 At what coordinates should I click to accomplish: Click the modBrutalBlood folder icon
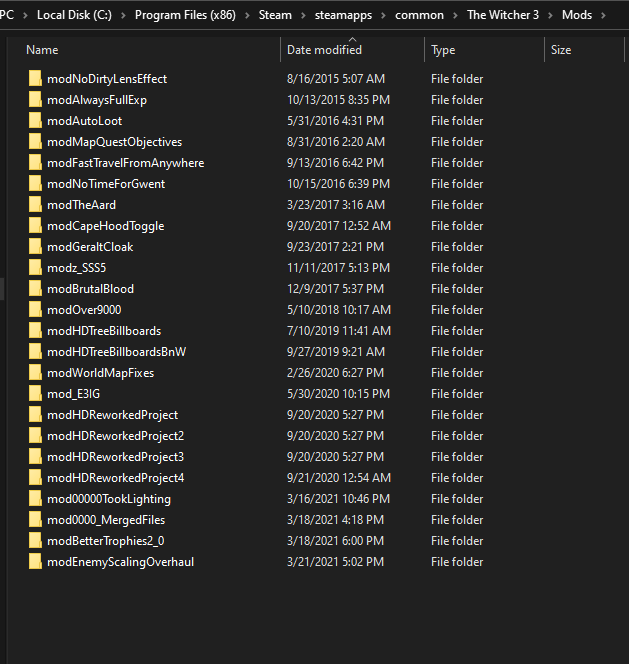coord(35,289)
